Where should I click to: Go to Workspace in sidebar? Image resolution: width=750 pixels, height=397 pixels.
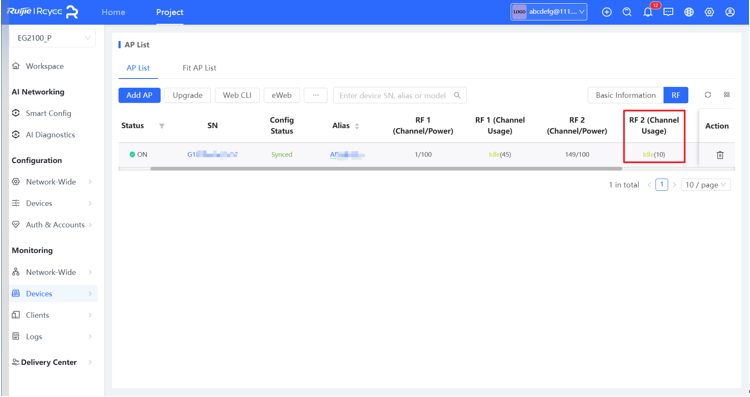point(44,66)
